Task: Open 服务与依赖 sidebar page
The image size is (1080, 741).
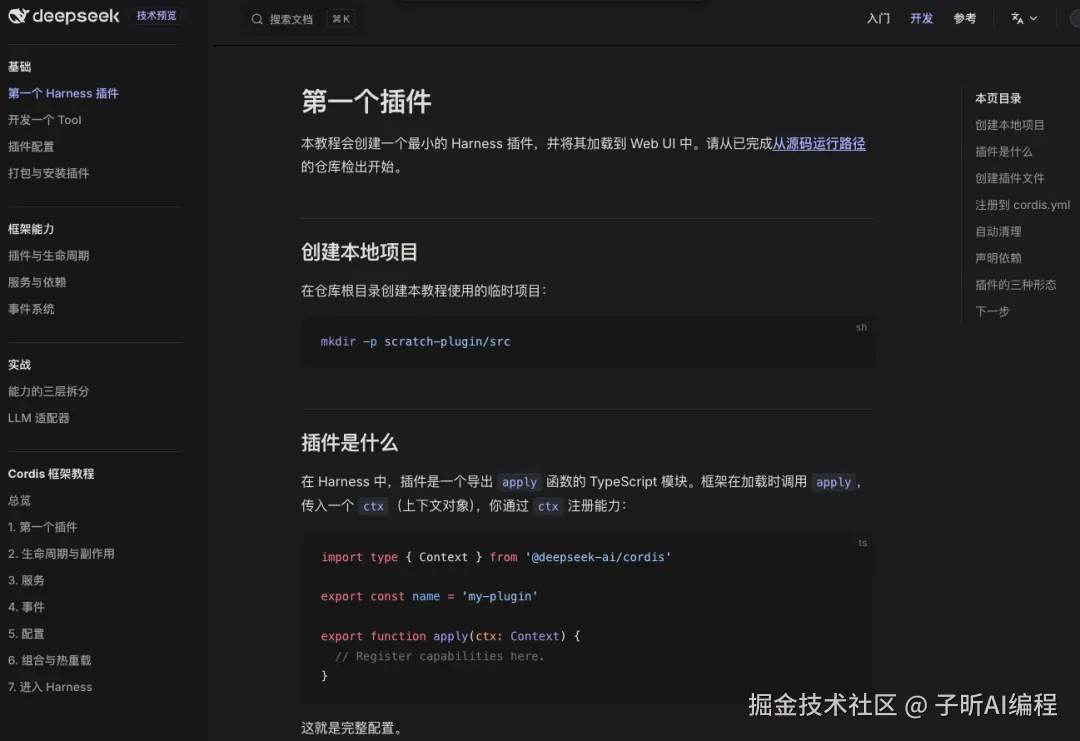Action: [x=37, y=282]
